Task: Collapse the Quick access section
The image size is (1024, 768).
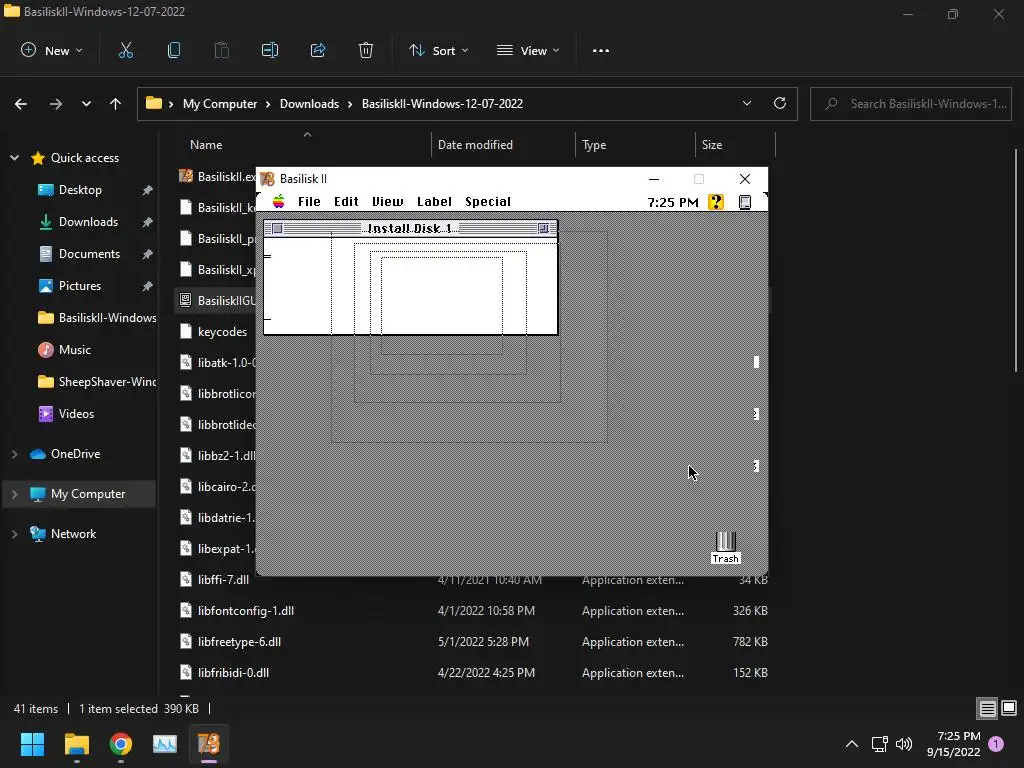Action: click(14, 158)
